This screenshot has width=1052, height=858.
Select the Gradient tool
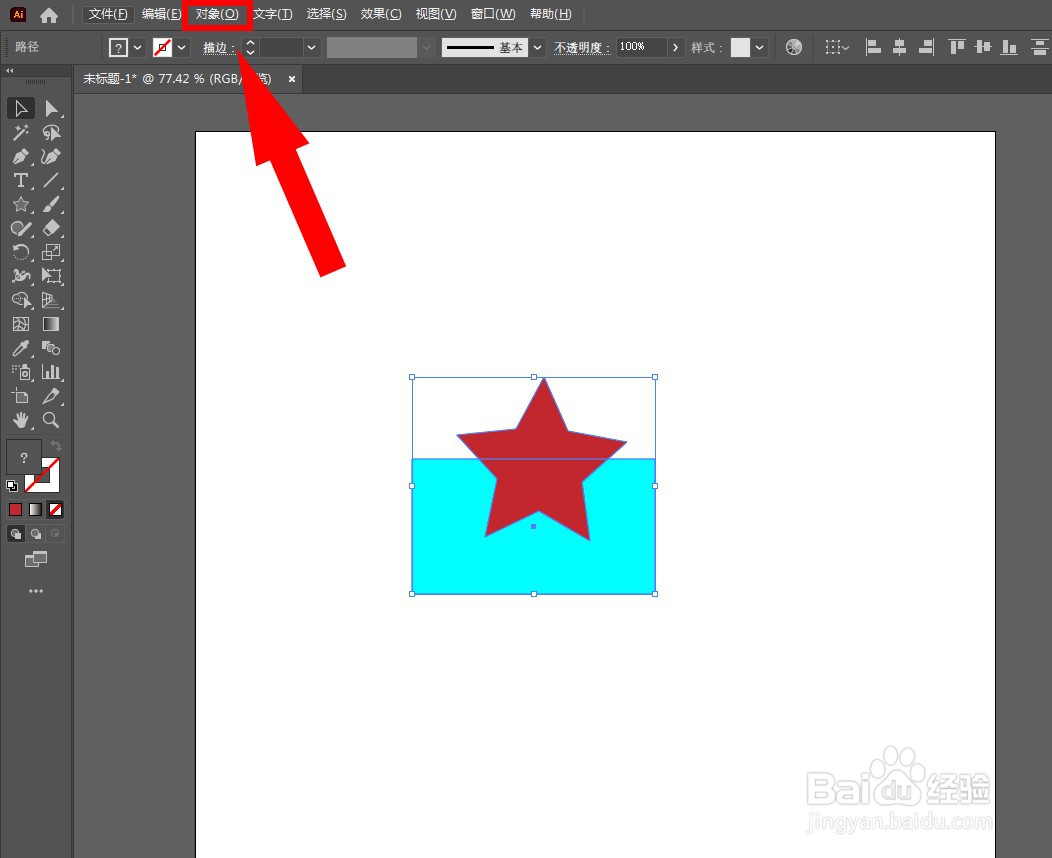coord(51,324)
